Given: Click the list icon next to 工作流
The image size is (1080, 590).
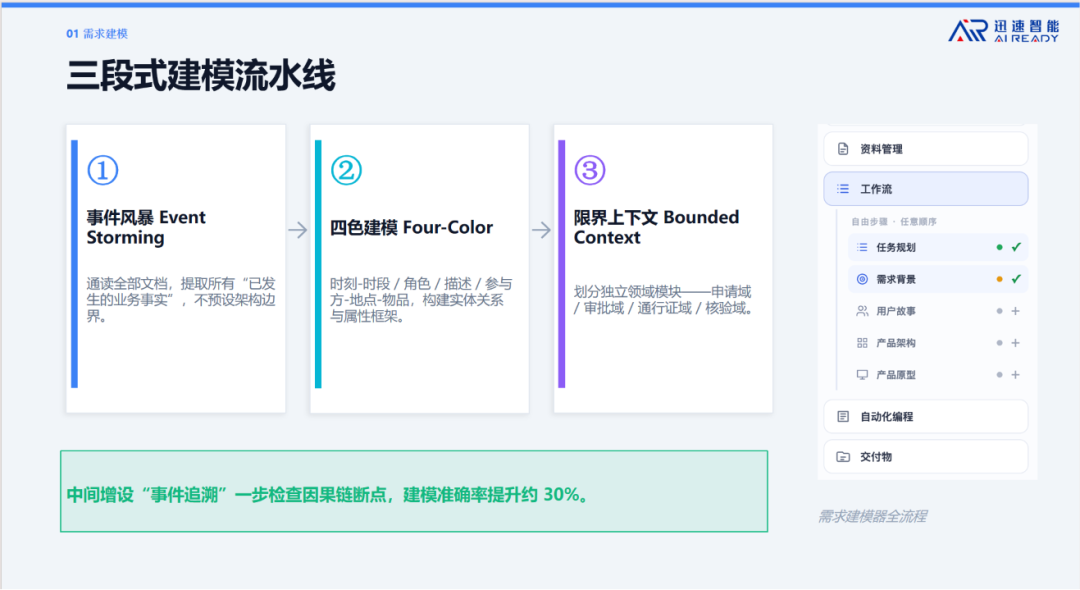Looking at the screenshot, I should tap(842, 189).
